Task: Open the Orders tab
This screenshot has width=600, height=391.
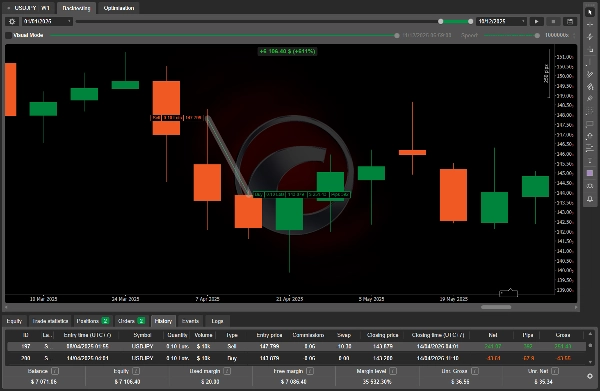Action: click(x=131, y=321)
